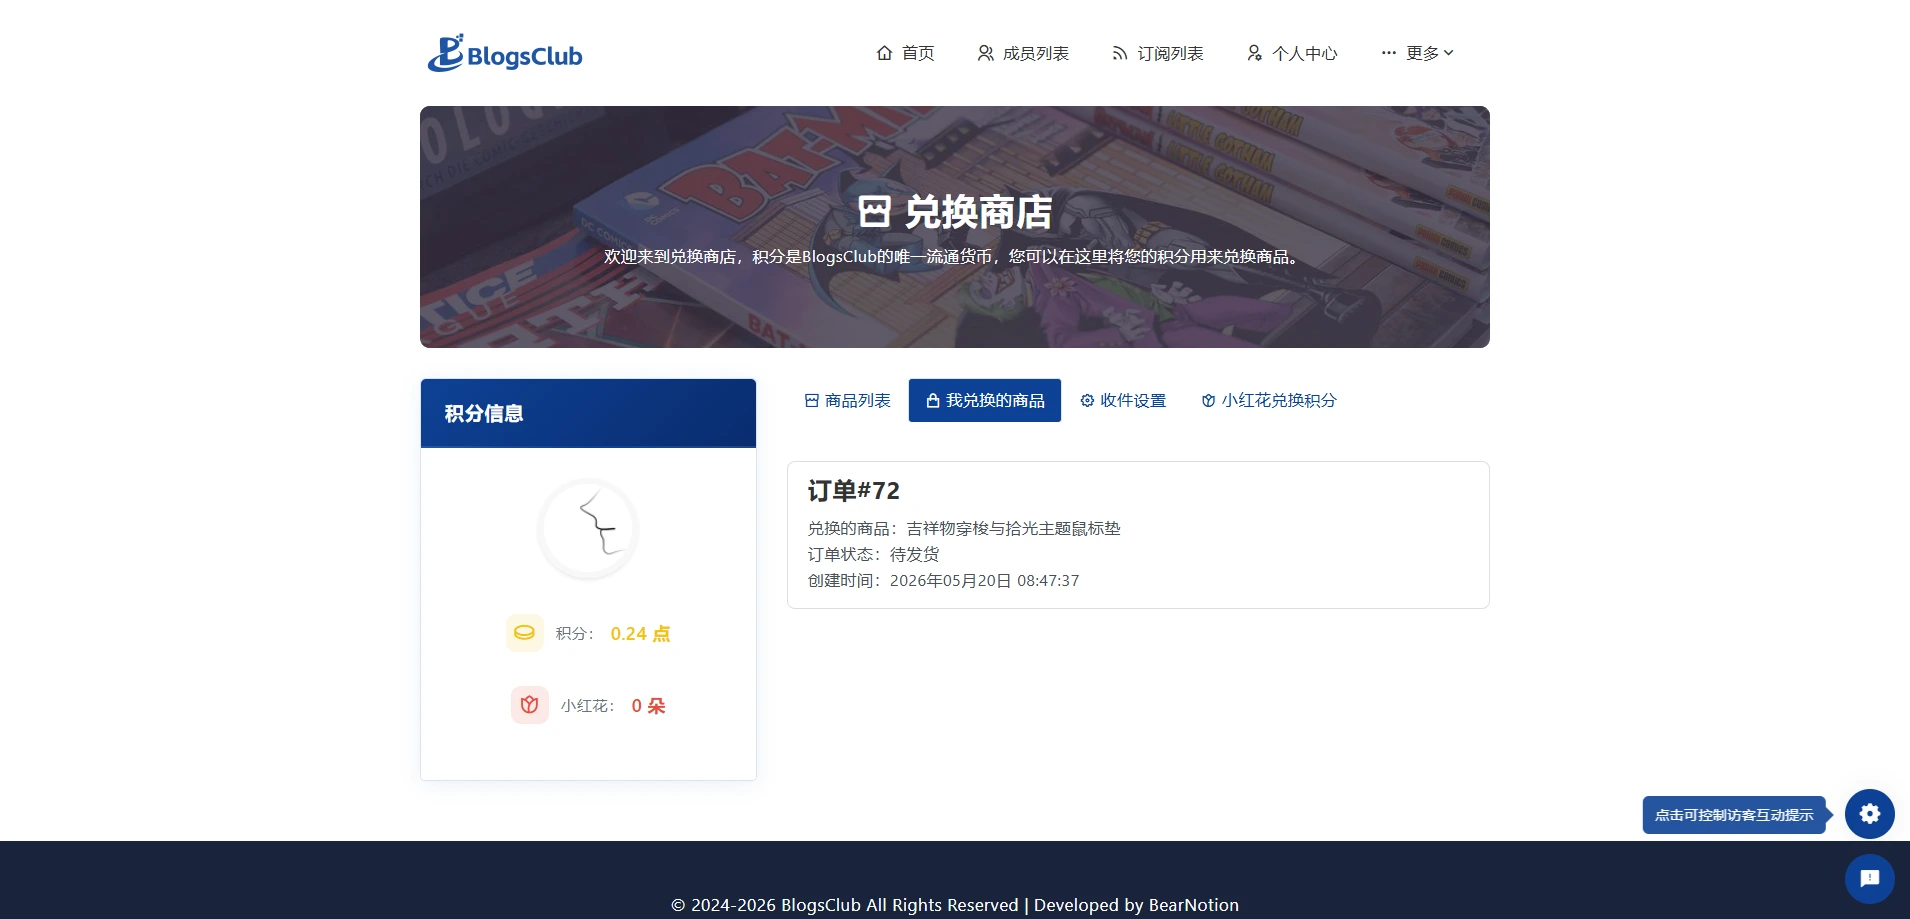Viewport: 1910px width, 919px height.
Task: Click the RSS icon beside 订阅列表
Action: click(x=1120, y=53)
